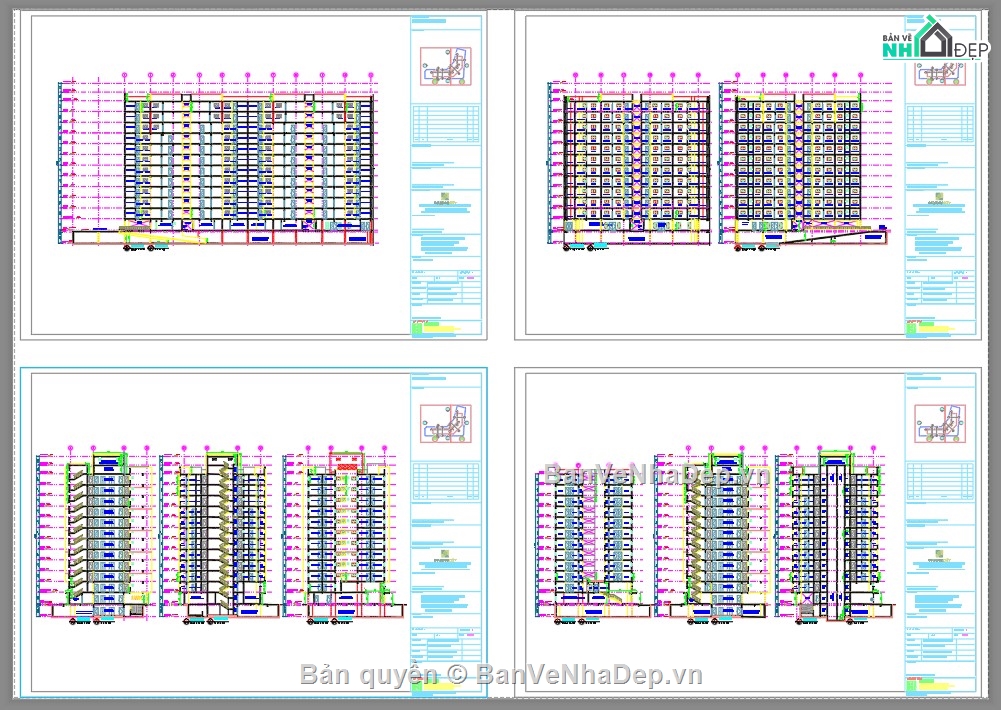The width and height of the screenshot is (1001, 710).
Task: Click key plan thumbnail in bottom-right sheet
Action: pos(939,423)
